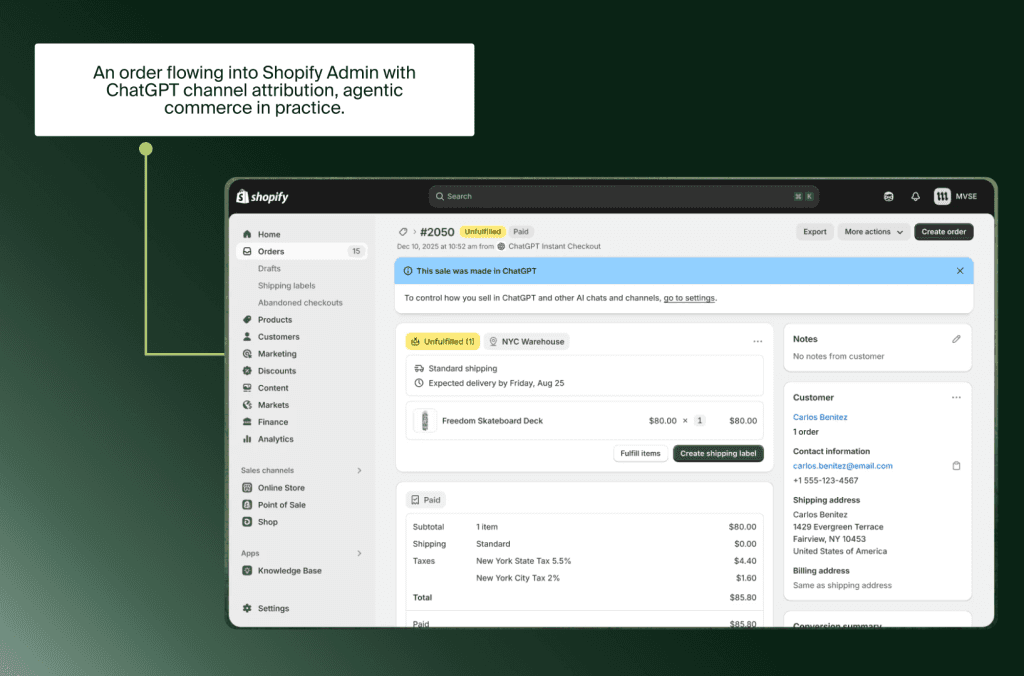Open Carlos Benitez customer link
The width and height of the screenshot is (1024, 676).
(820, 417)
